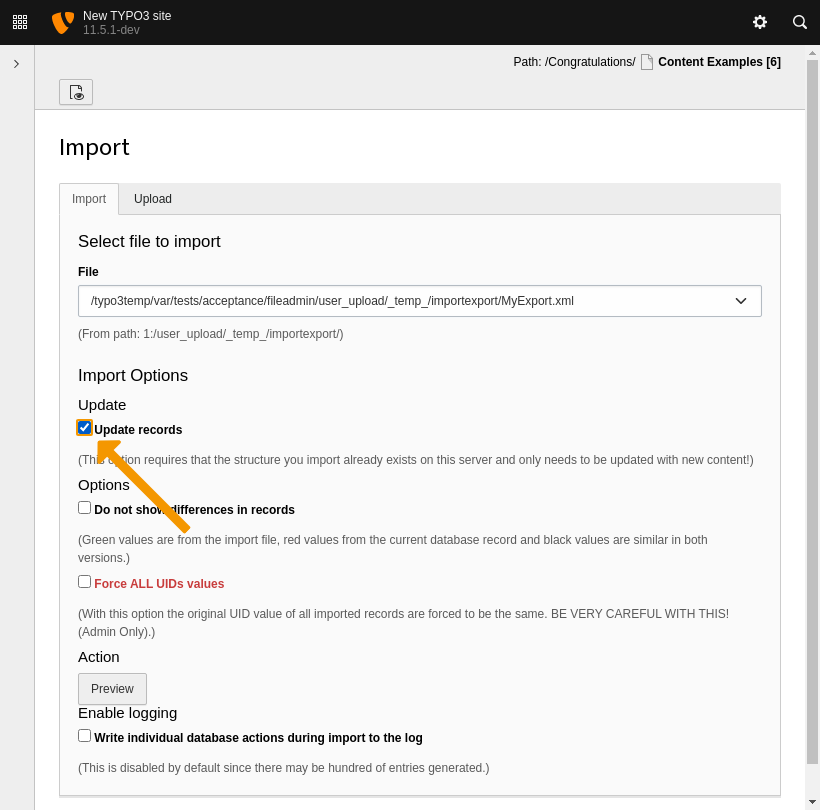This screenshot has height=810, width=820.
Task: Click the page icon beside Content Examples
Action: point(646,61)
